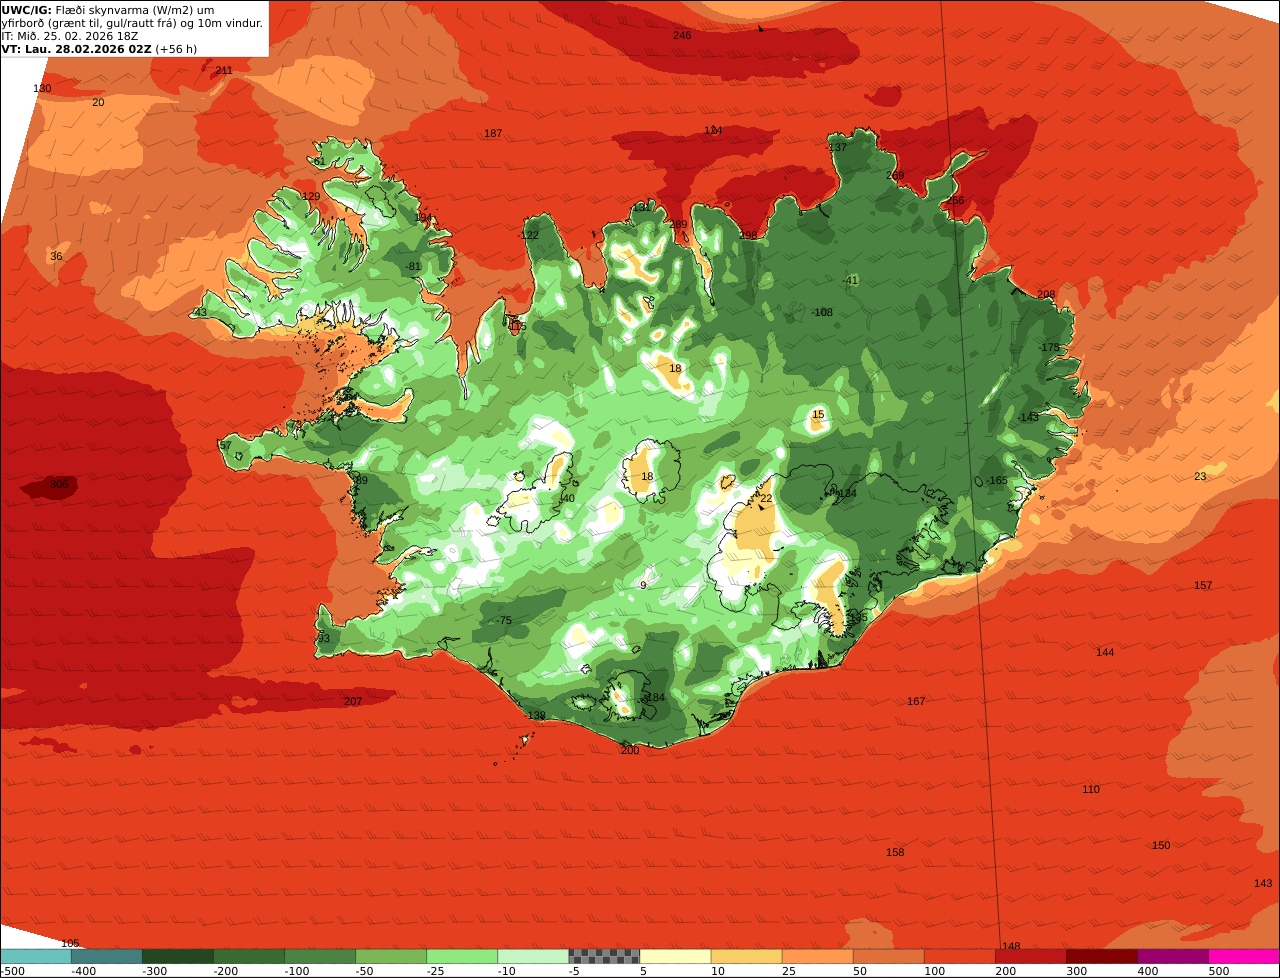Click the -165 value in the southeast
The image size is (1280, 978).
tap(997, 480)
